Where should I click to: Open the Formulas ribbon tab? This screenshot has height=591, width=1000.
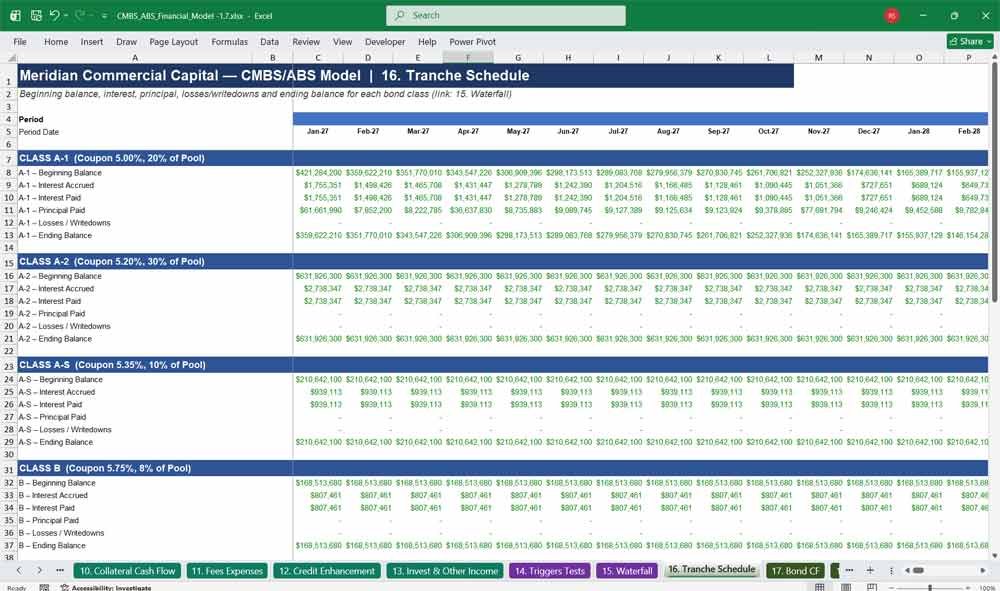[x=230, y=41]
